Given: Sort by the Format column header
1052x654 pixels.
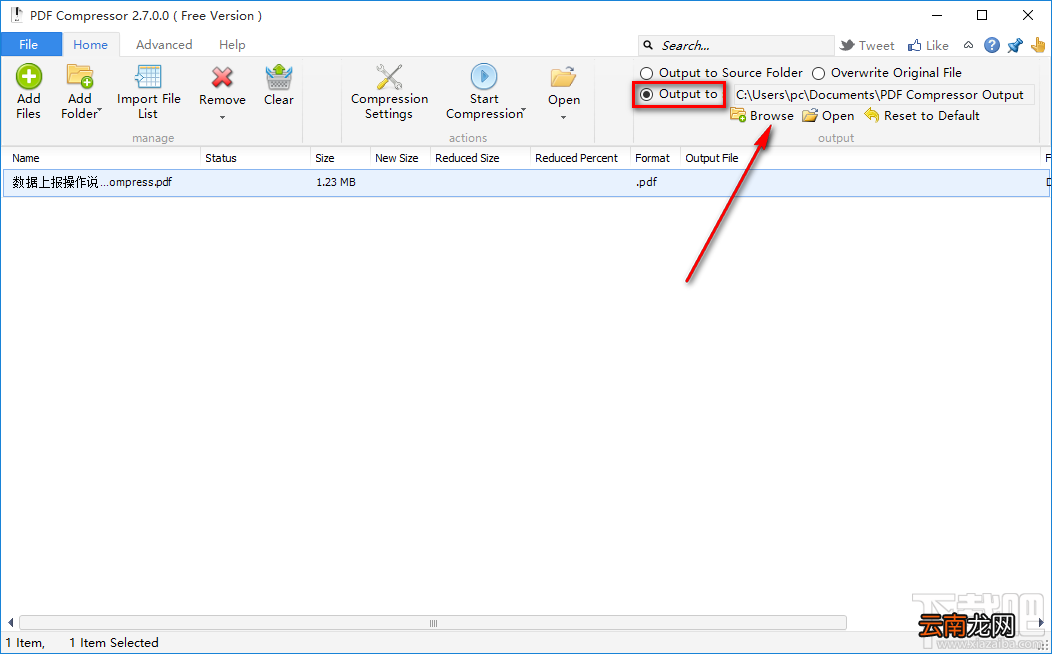Looking at the screenshot, I should coord(655,158).
